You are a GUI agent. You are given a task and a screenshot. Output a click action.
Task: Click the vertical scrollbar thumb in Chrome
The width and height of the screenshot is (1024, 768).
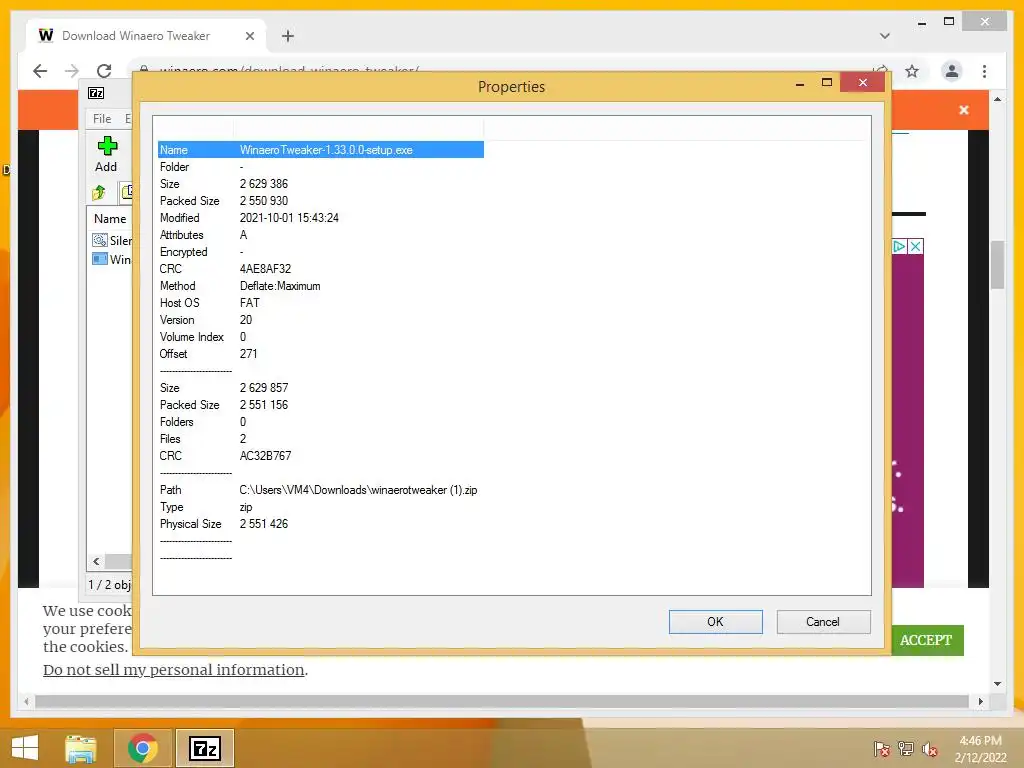(997, 264)
